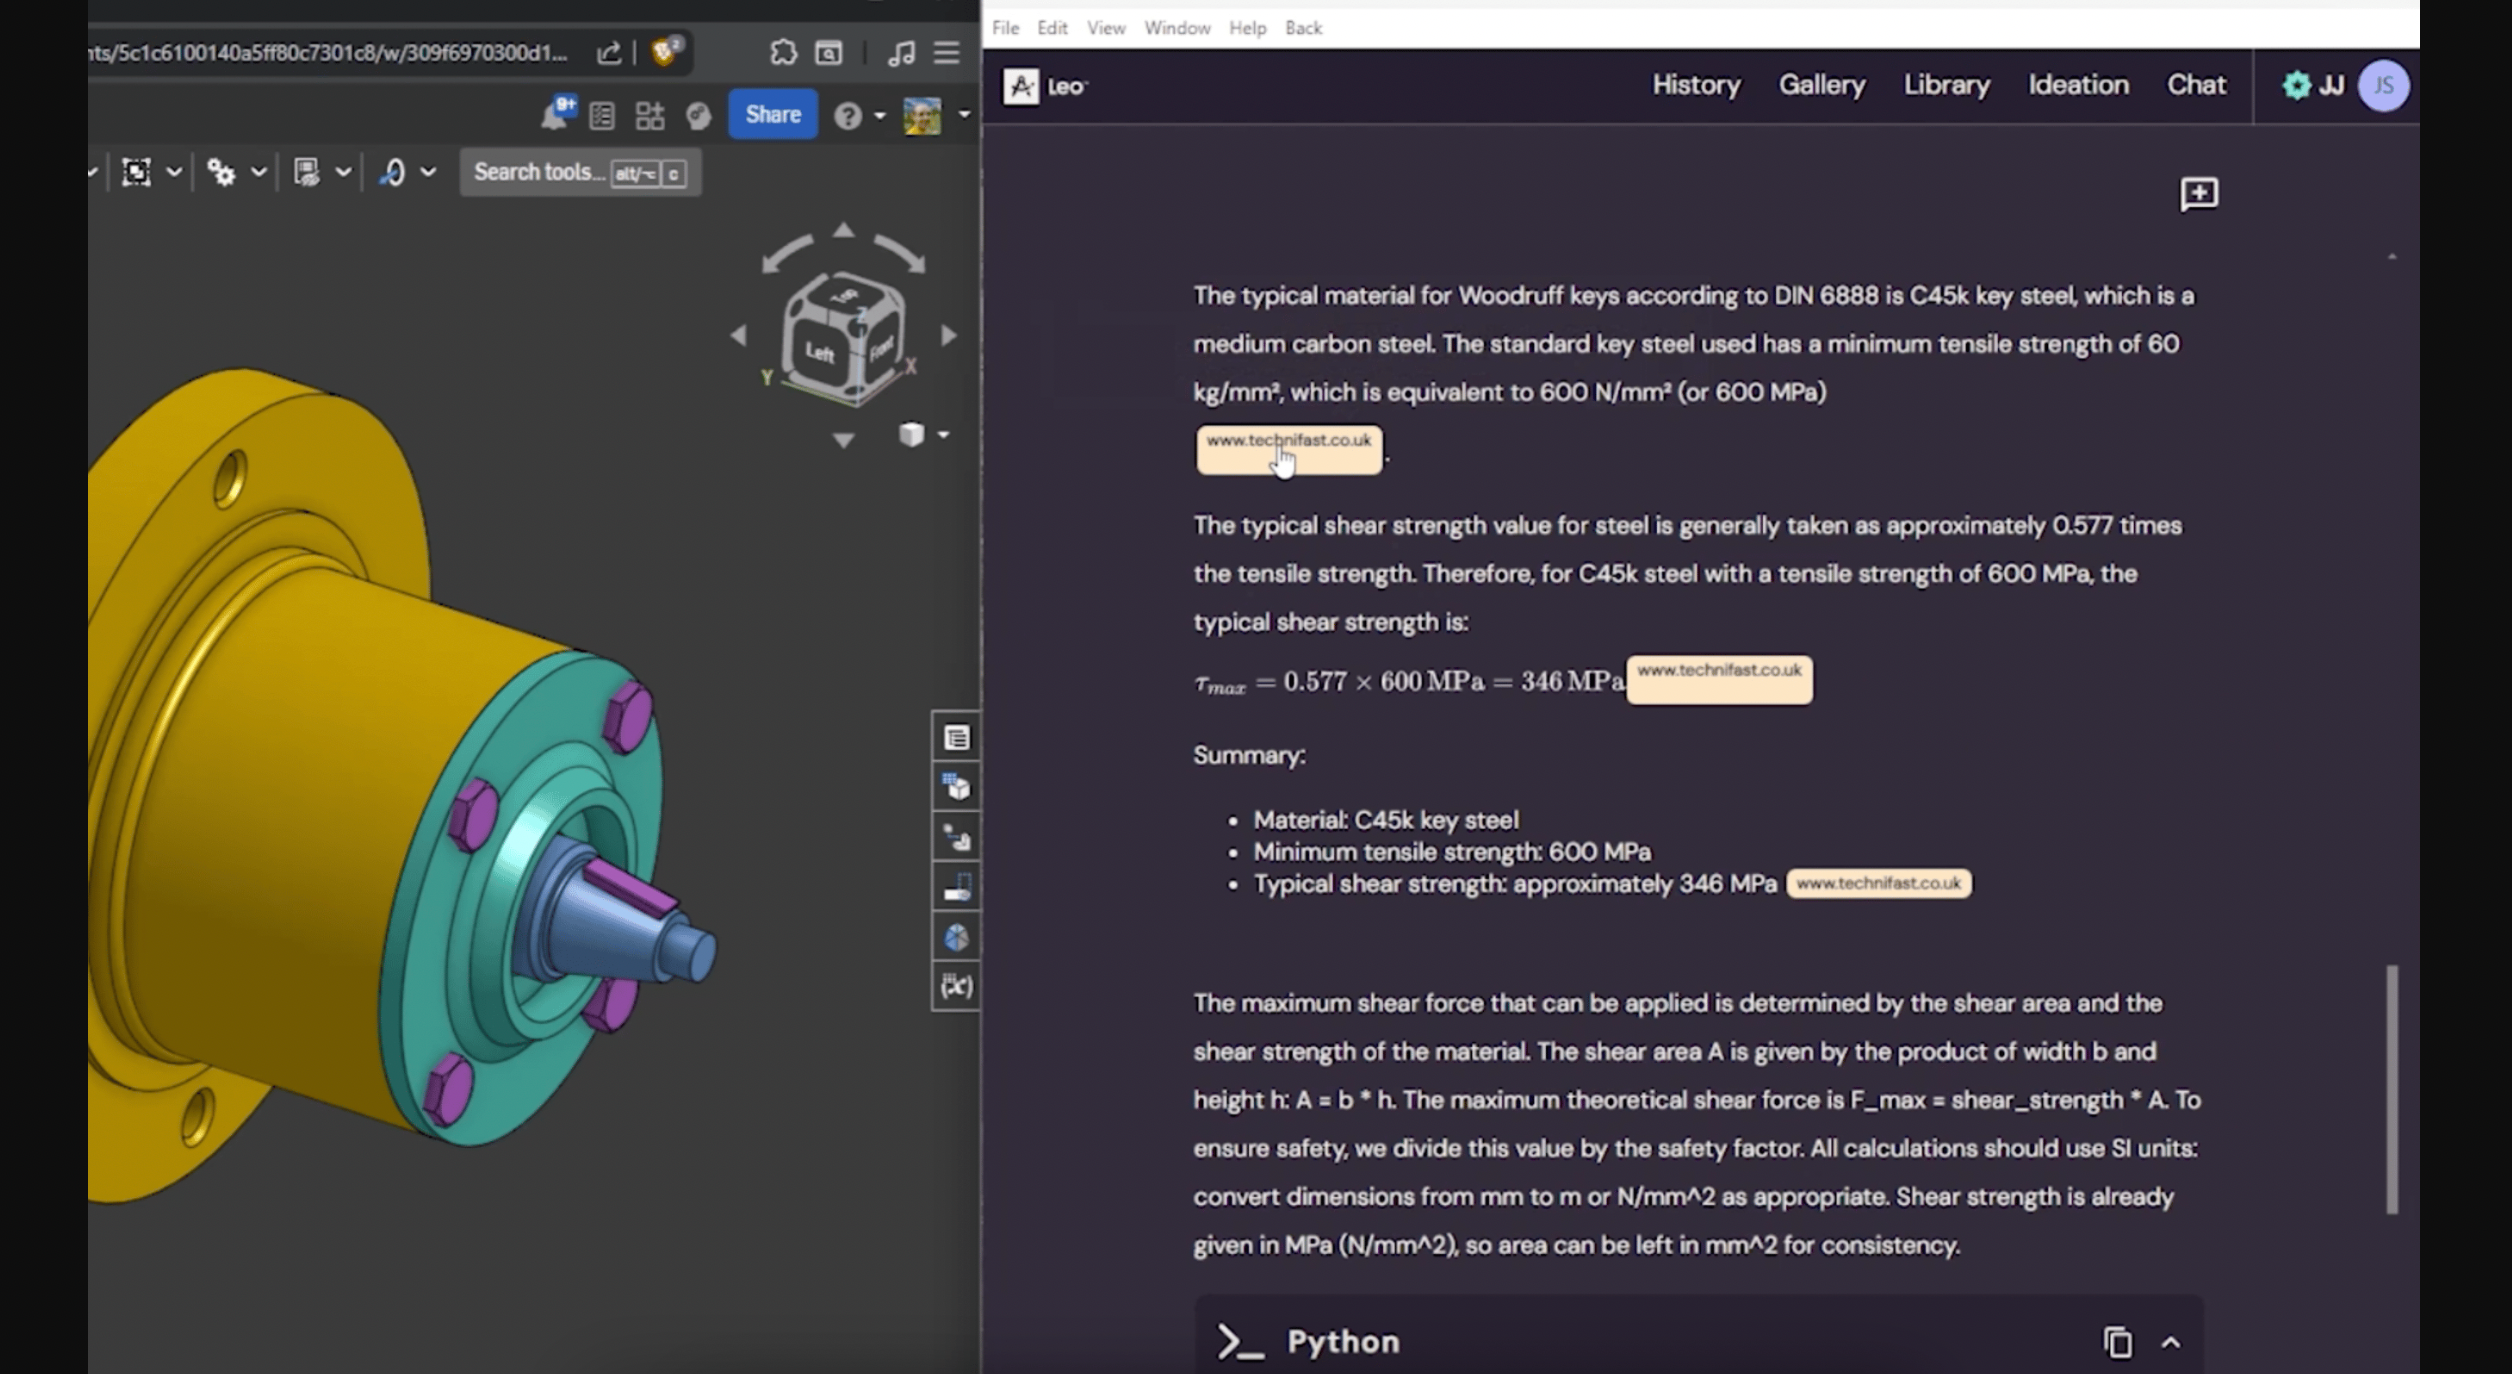Copy the Python code block
This screenshot has width=2512, height=1374.
point(2117,1342)
